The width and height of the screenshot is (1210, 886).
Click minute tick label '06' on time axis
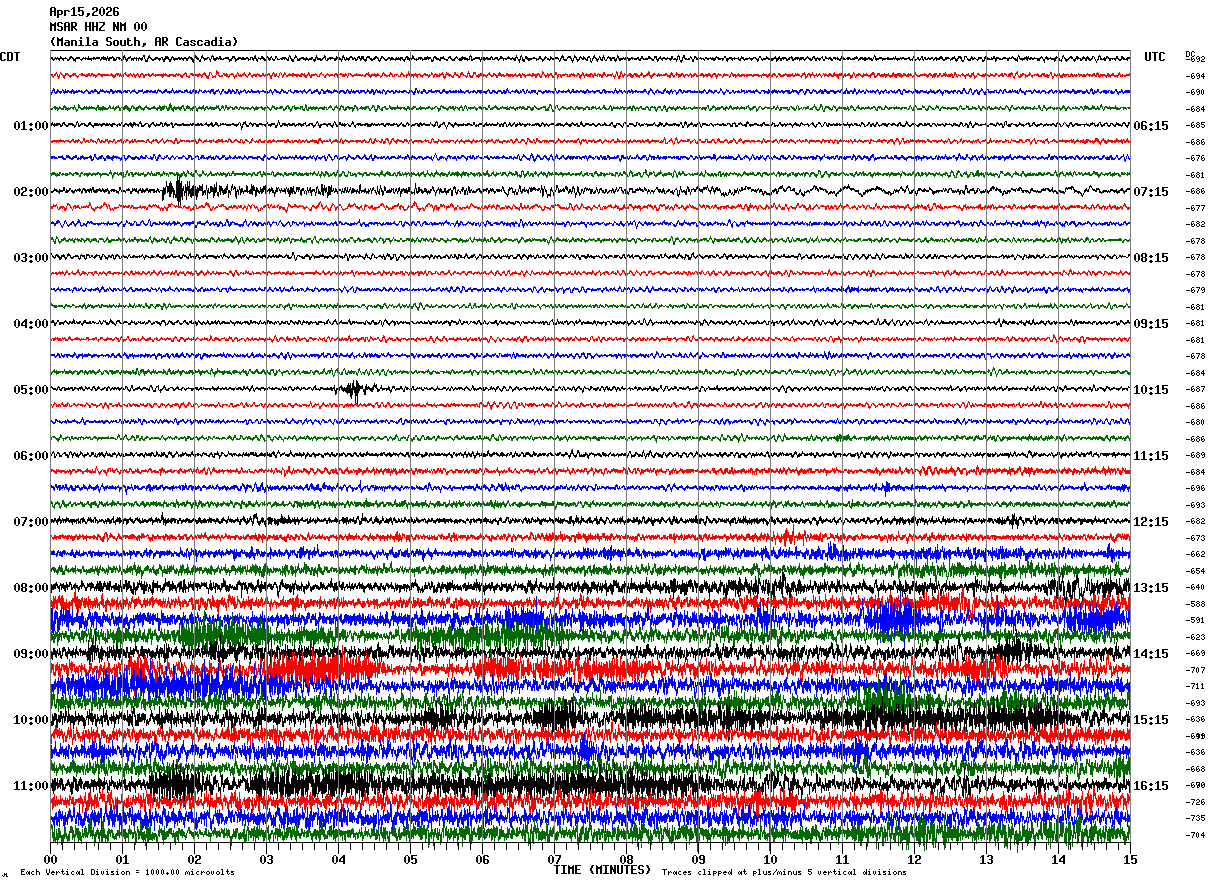pos(483,860)
